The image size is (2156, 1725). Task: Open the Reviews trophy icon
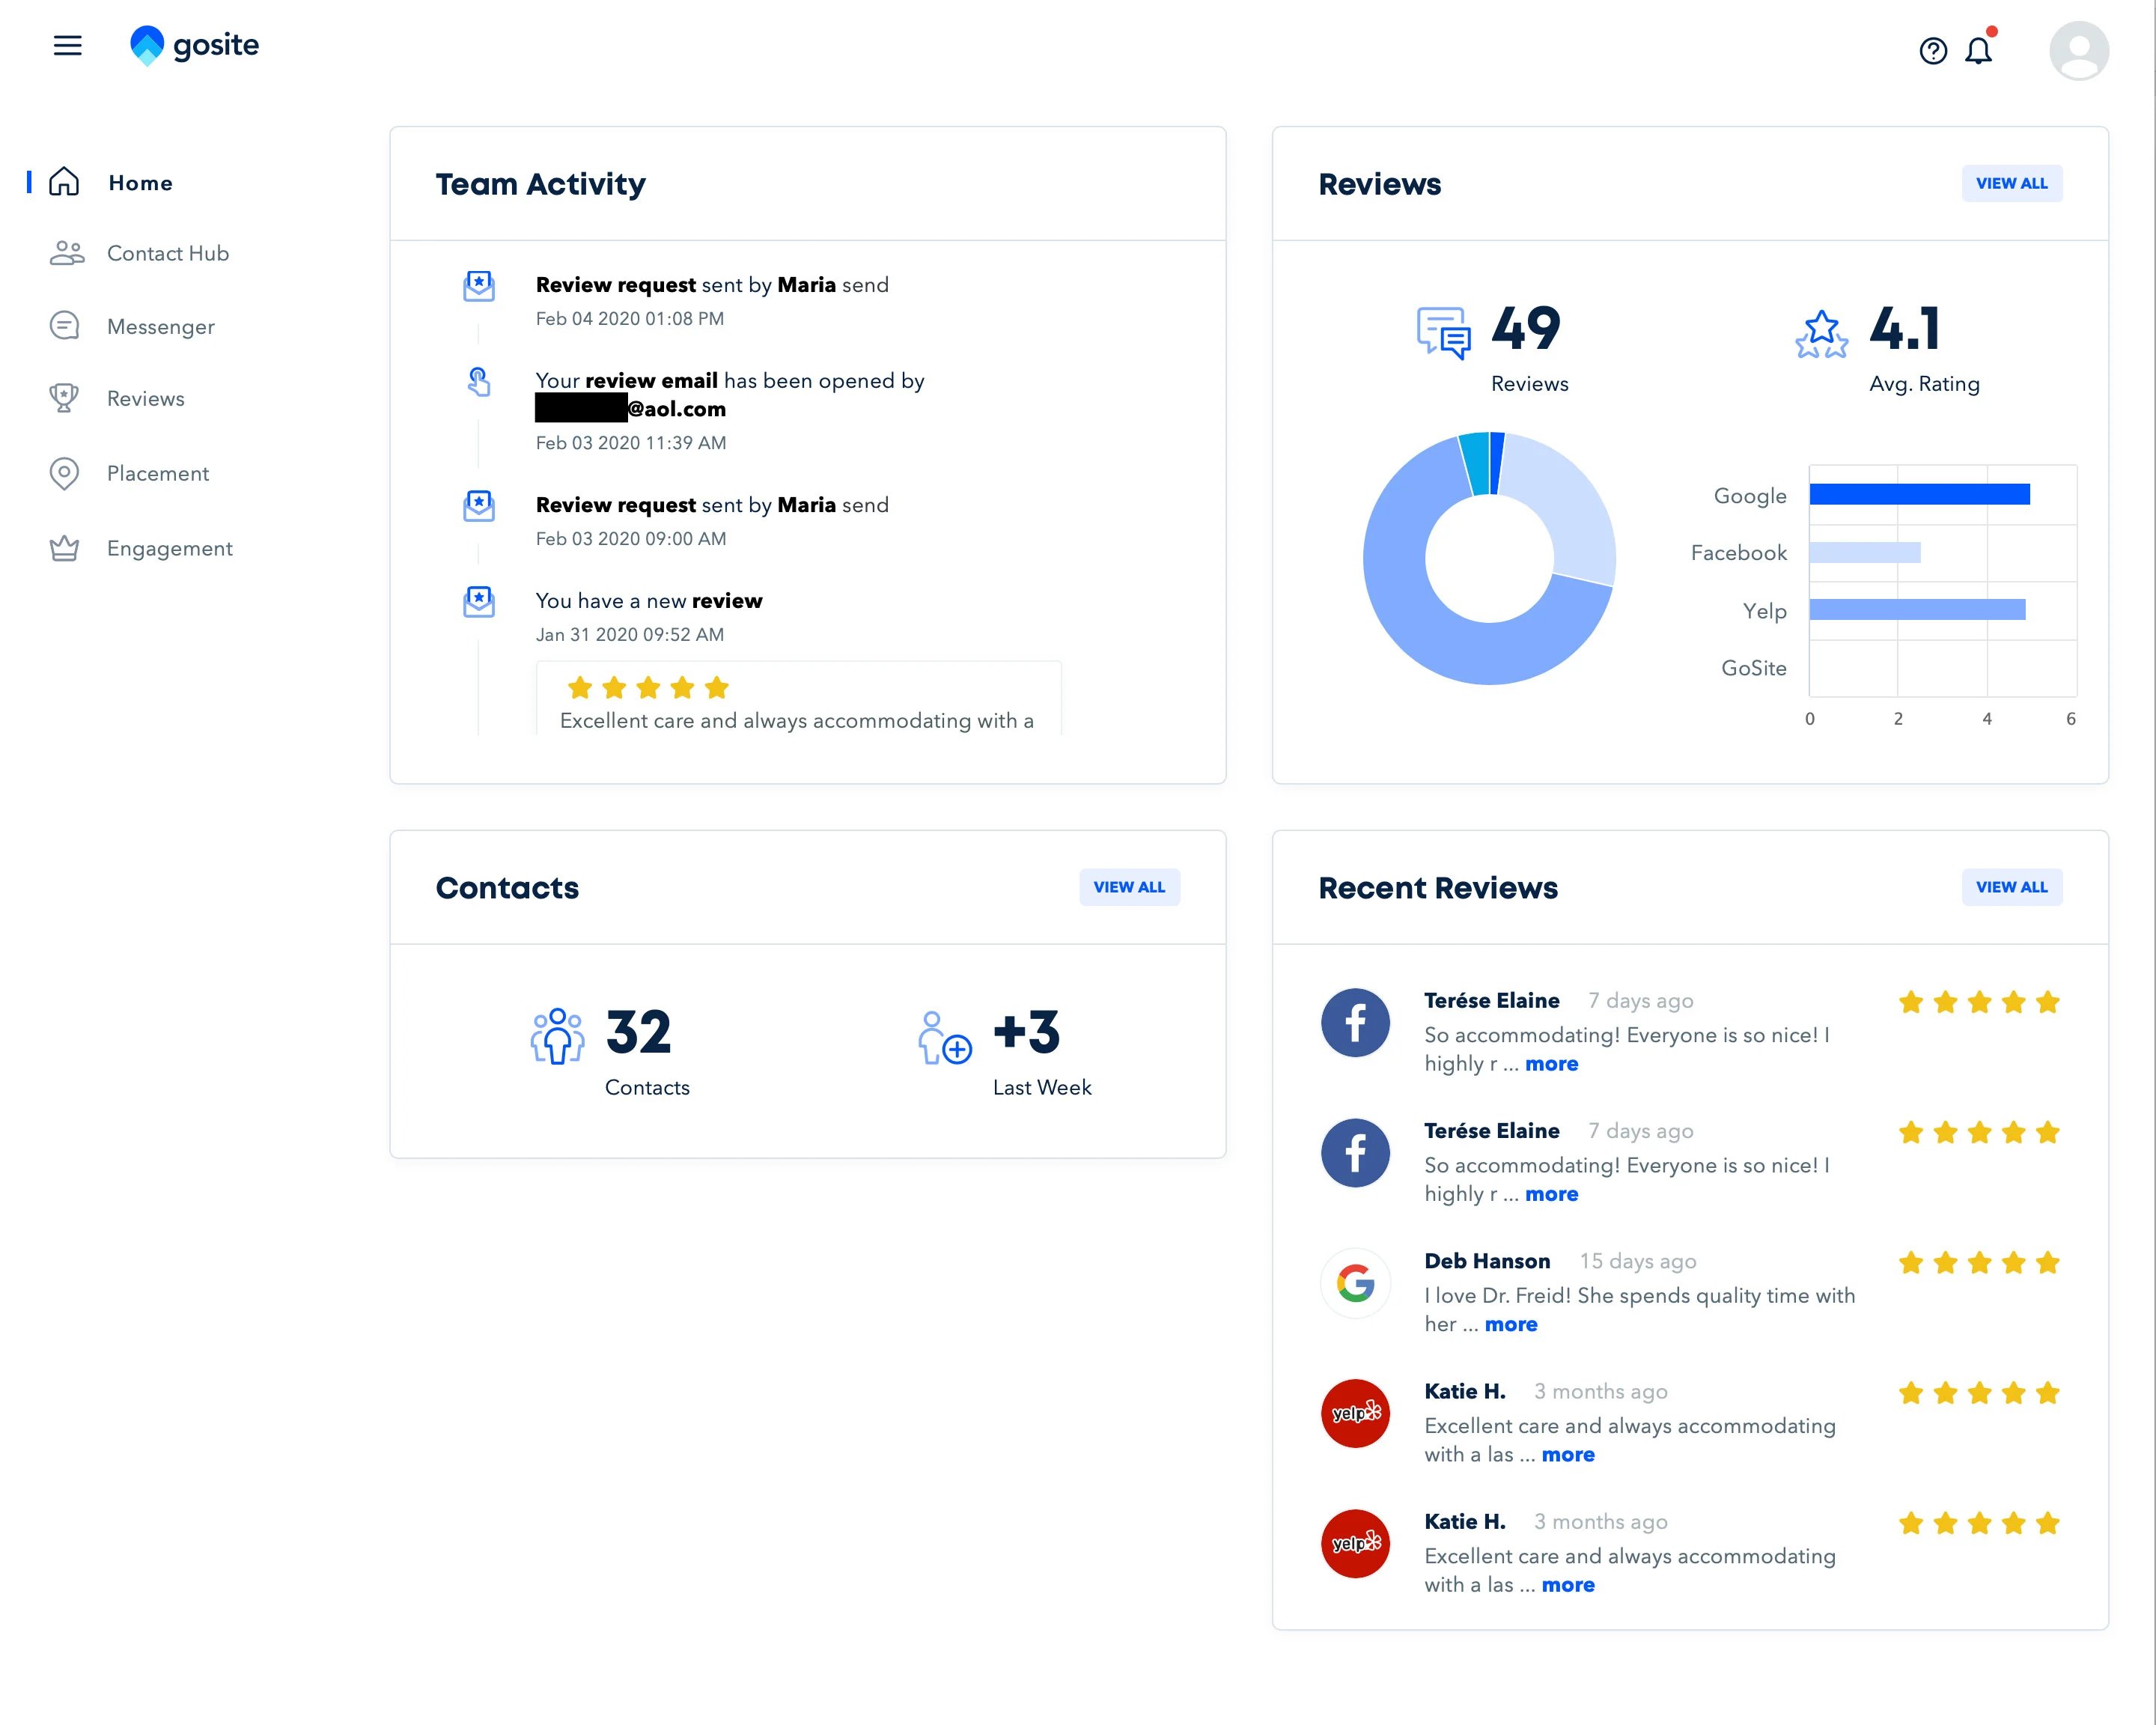click(64, 398)
